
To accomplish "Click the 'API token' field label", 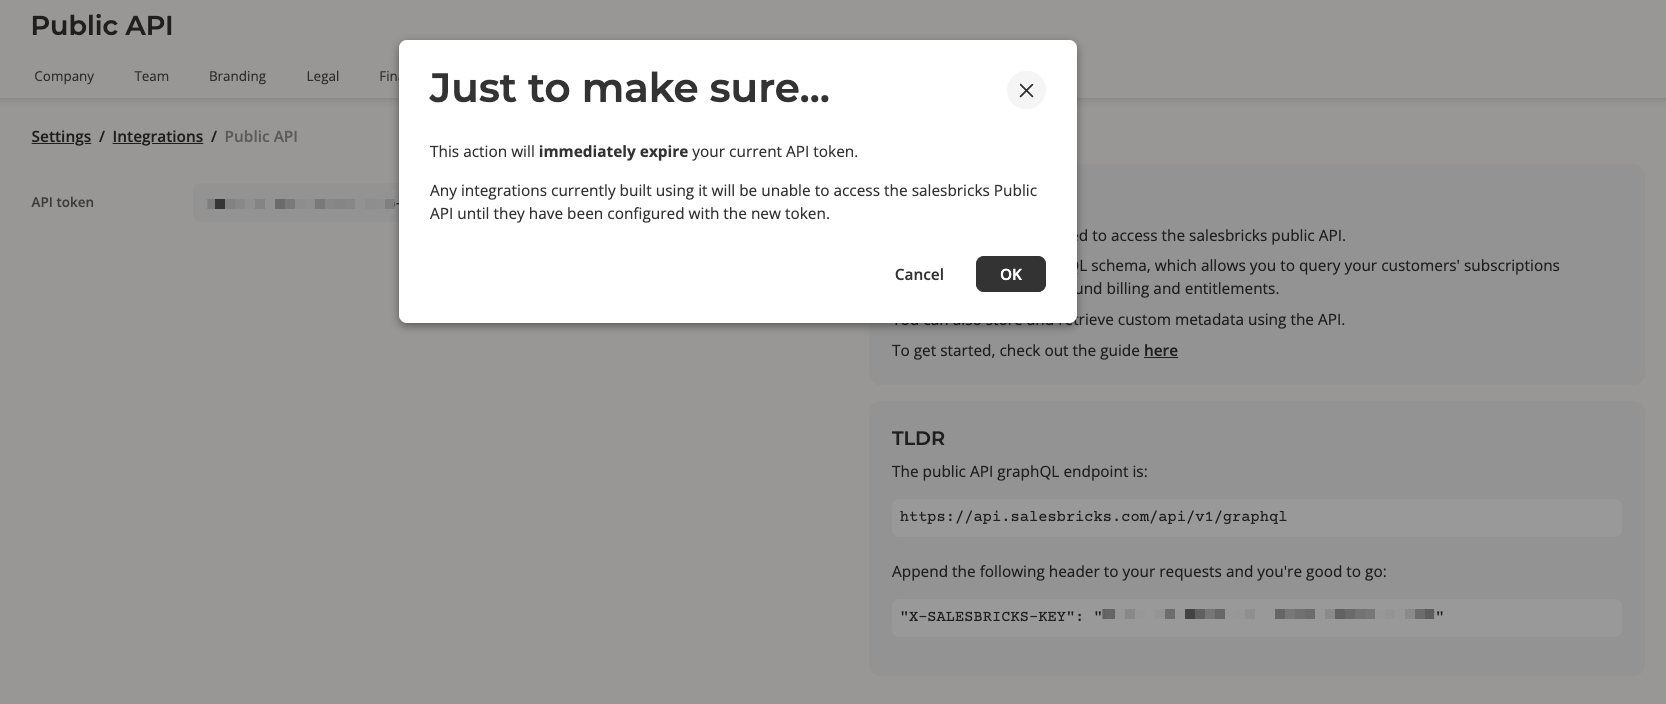I will 62,202.
